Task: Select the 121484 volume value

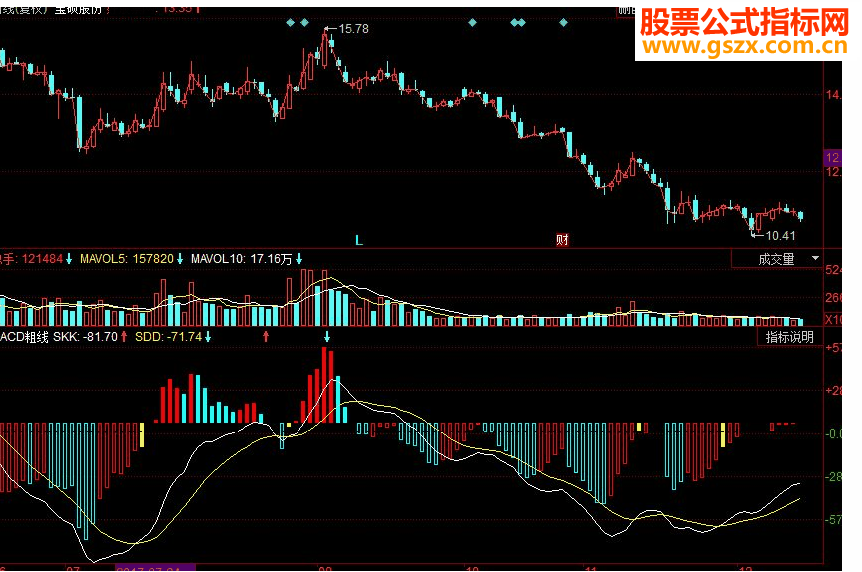Action: point(42,258)
